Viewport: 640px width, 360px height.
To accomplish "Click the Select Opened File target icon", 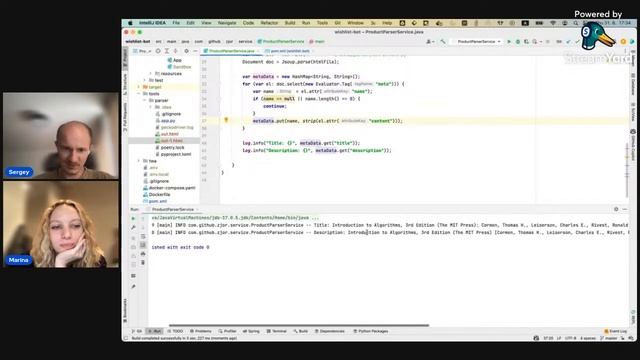I will click(158, 51).
